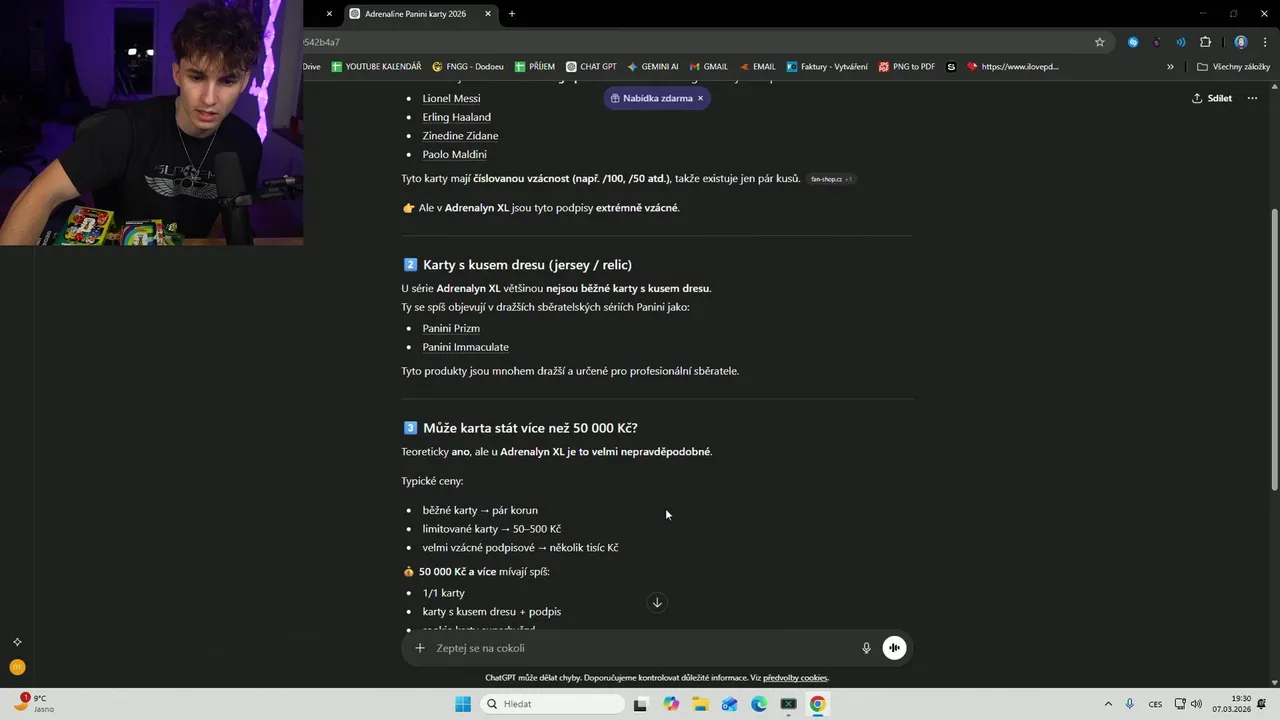
Task: Click the sparkle icon at left edge
Action: click(x=17, y=642)
